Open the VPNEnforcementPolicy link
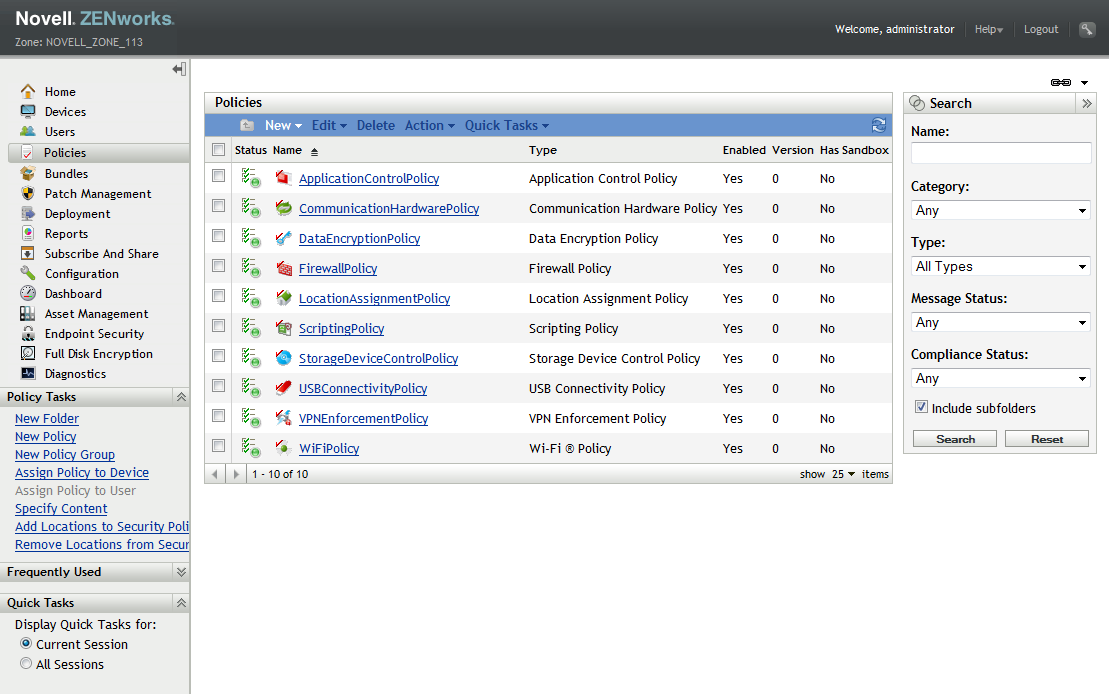Image resolution: width=1109 pixels, height=694 pixels. click(x=363, y=419)
